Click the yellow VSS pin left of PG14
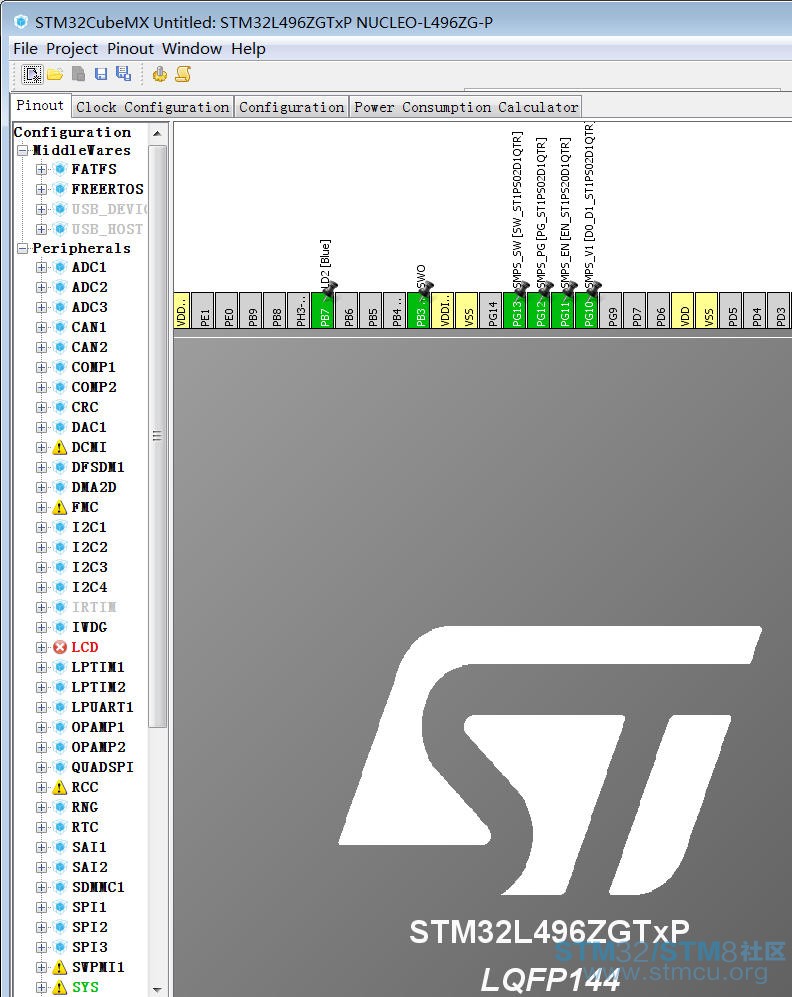The height and width of the screenshot is (997, 792). coord(468,310)
